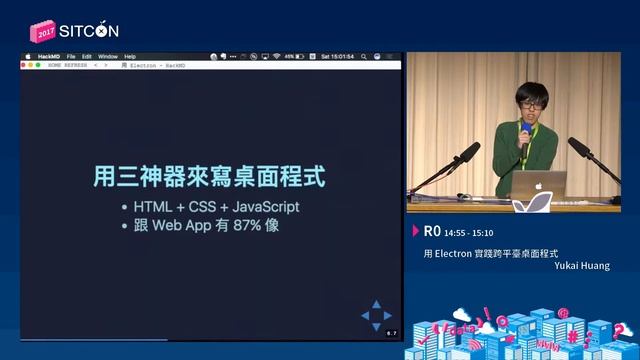
Task: Navigate slide up with the up arrow
Action: click(x=376, y=304)
